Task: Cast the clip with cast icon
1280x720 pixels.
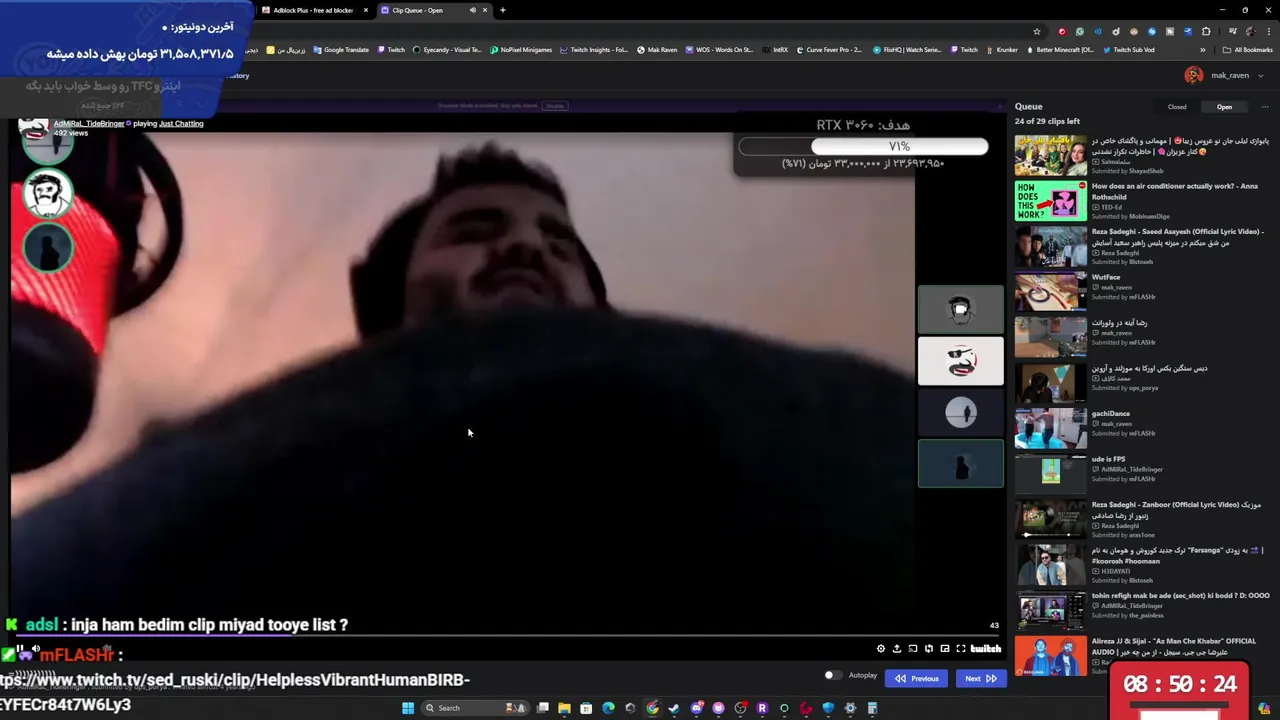Action: (x=913, y=649)
